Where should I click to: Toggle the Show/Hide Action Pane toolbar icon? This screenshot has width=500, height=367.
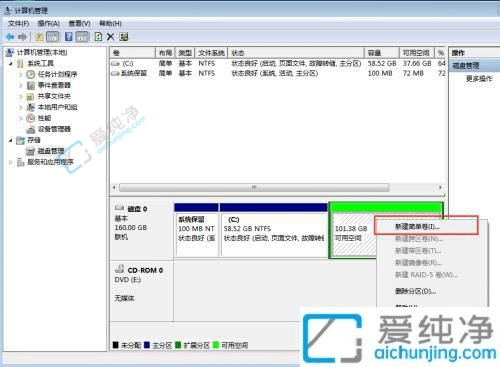pyautogui.click(x=83, y=37)
